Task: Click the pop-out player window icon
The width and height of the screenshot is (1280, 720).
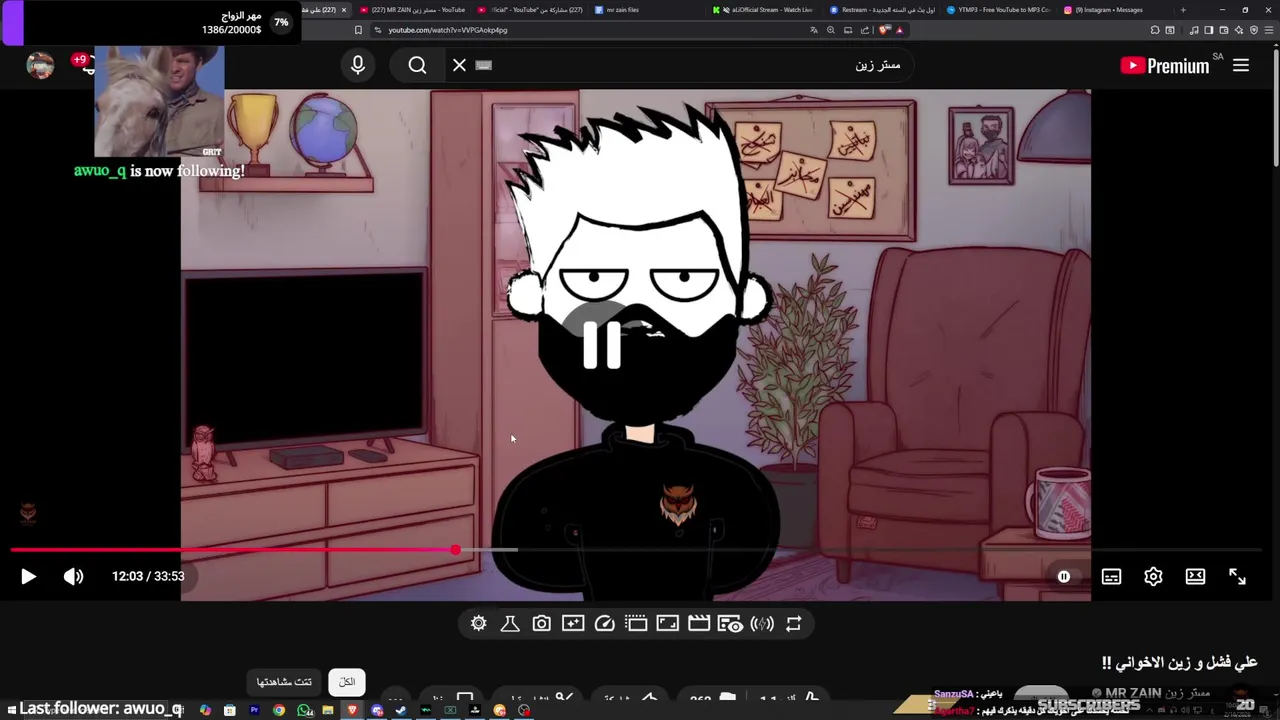Action: tap(636, 623)
